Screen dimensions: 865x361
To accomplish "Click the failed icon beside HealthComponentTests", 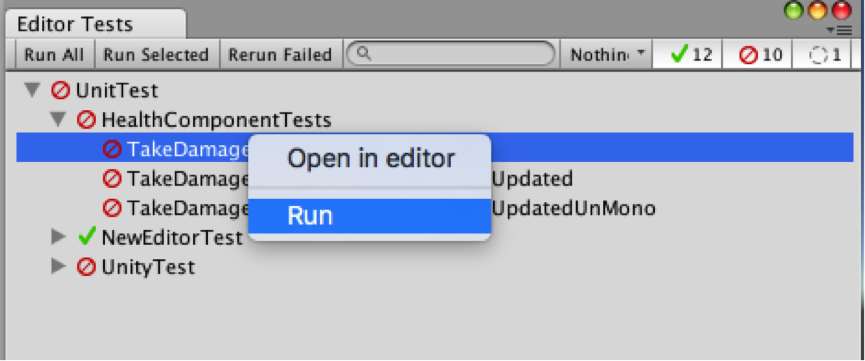I will tap(86, 119).
